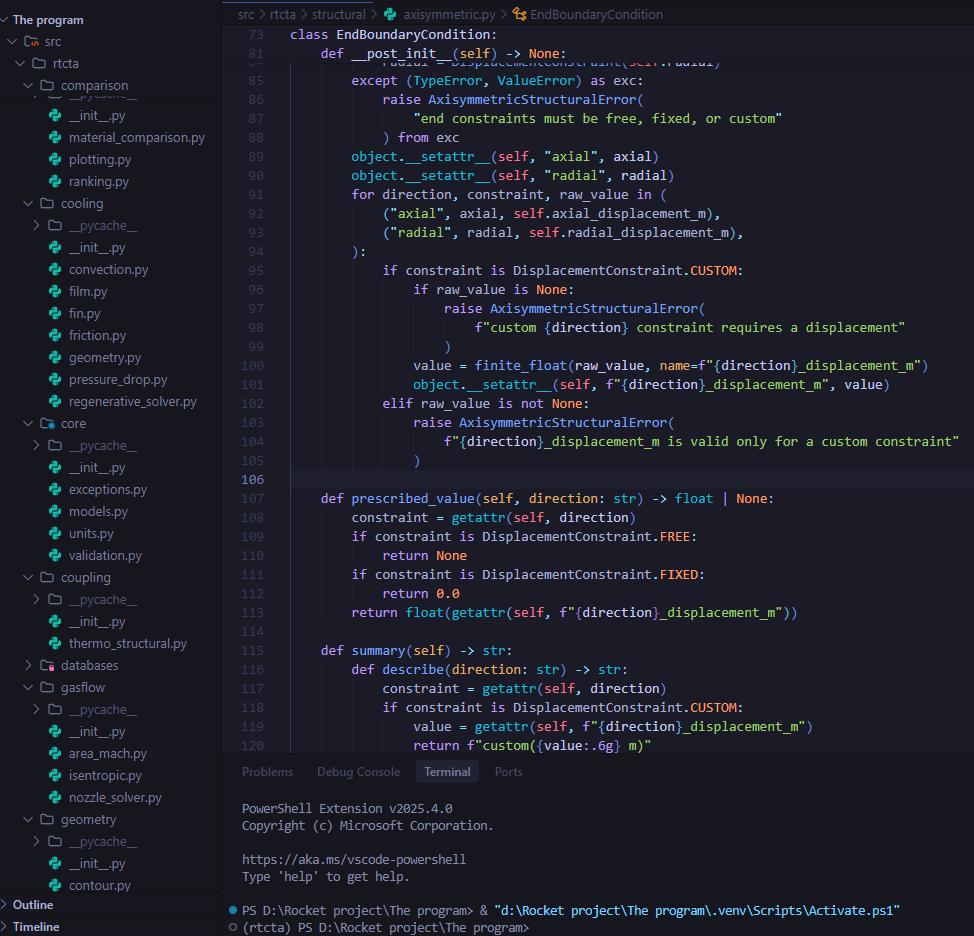Viewport: 974px width, 936px height.
Task: Click the src breadcrumb segment
Action: [x=246, y=14]
